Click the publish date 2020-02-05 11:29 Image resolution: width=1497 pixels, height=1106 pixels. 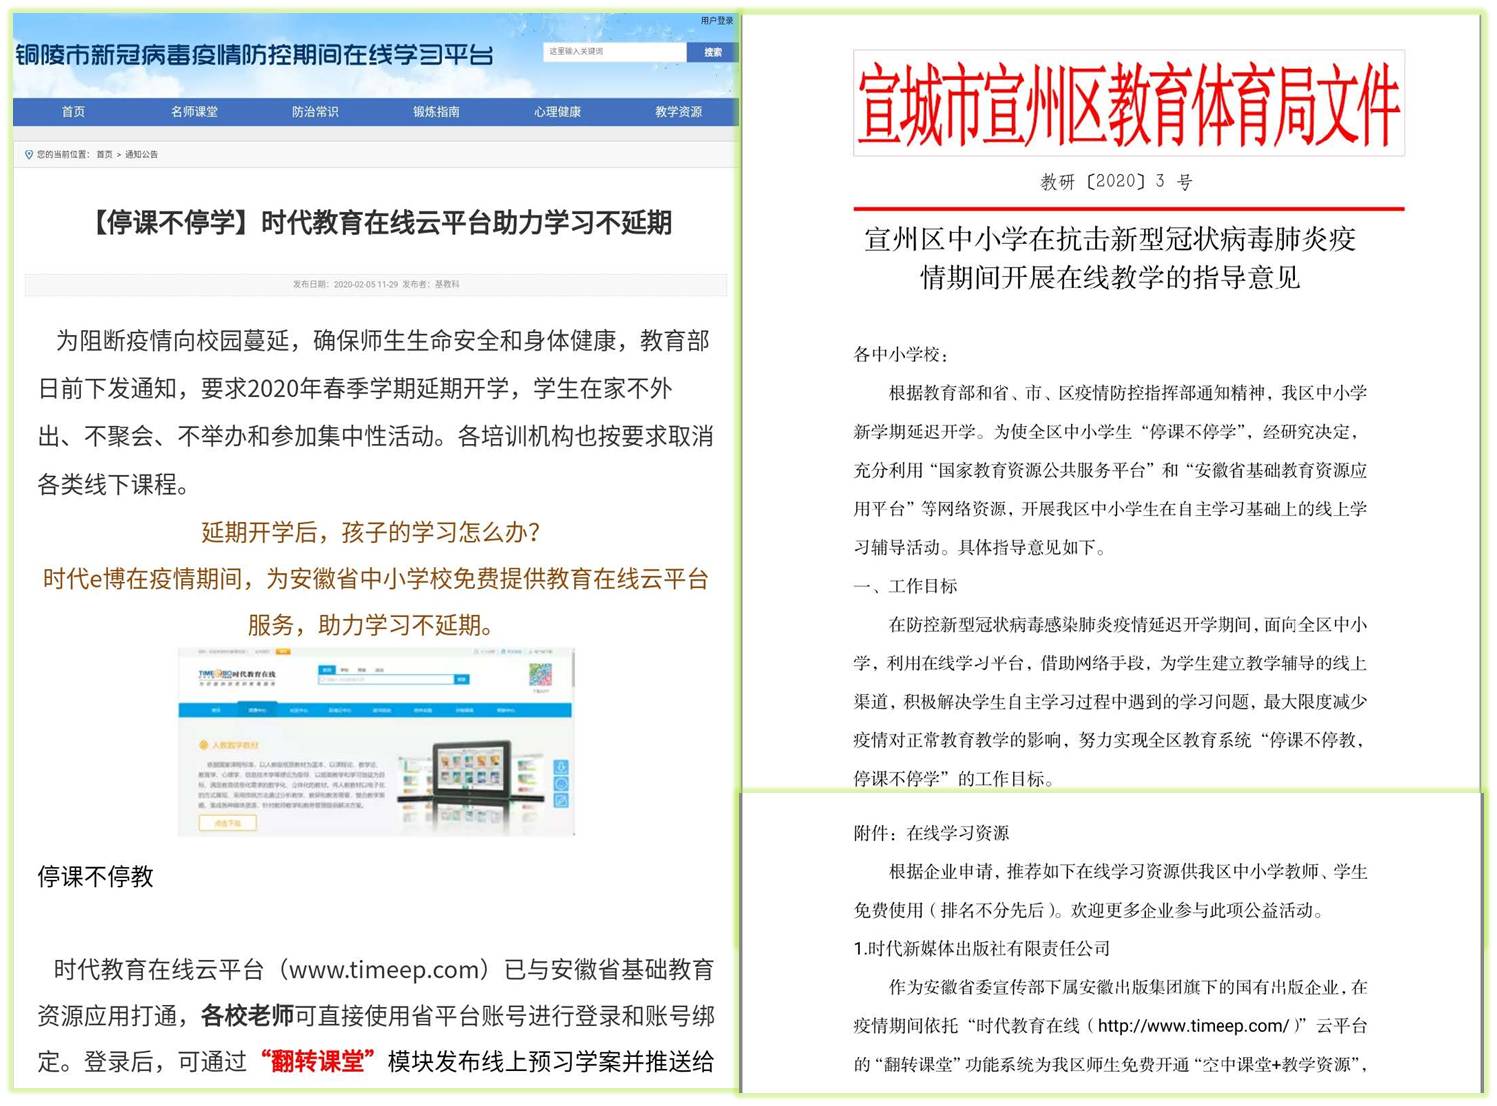(365, 285)
